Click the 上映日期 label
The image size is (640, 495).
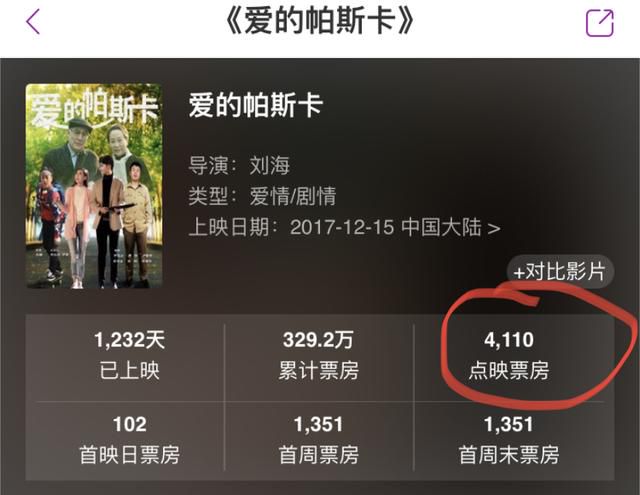229,227
